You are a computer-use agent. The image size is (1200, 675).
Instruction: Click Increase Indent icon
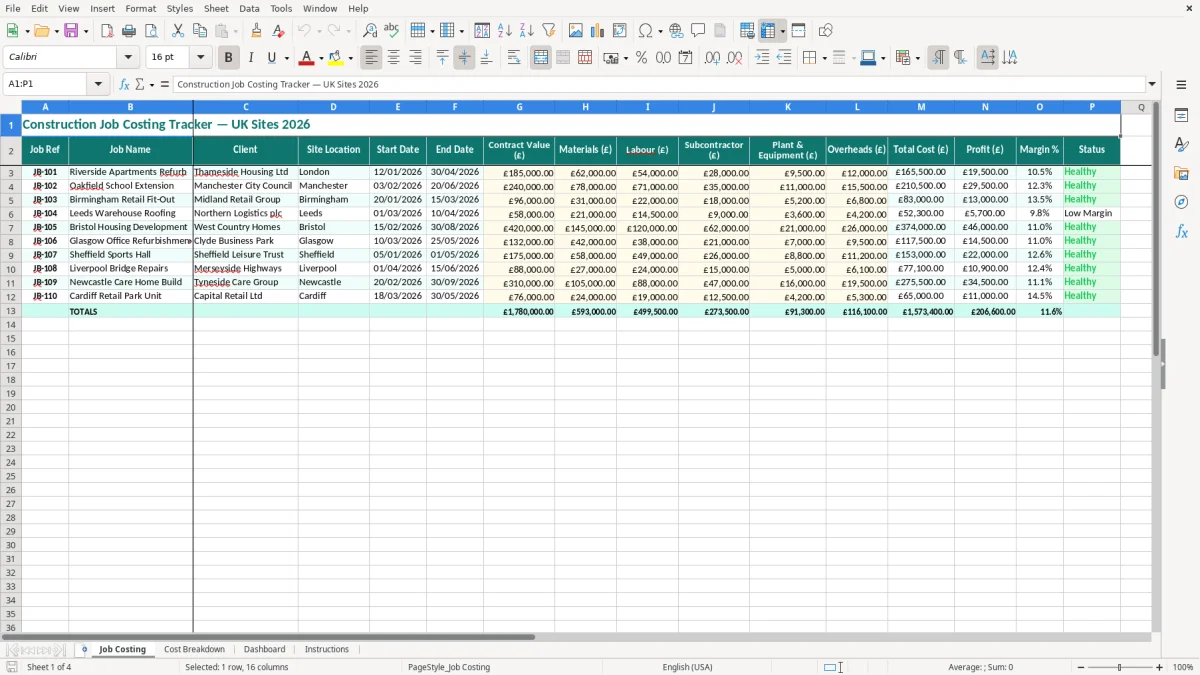click(x=762, y=58)
